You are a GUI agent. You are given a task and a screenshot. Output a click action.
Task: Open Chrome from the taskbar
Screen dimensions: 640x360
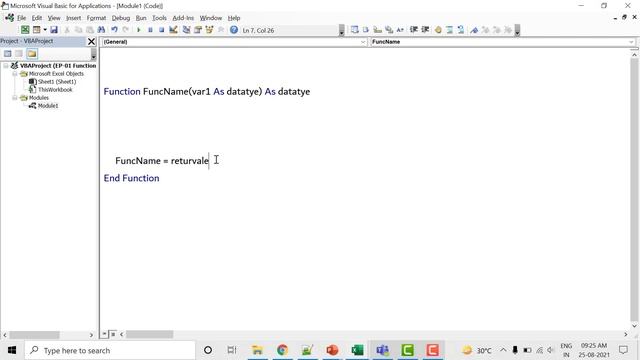(282, 350)
